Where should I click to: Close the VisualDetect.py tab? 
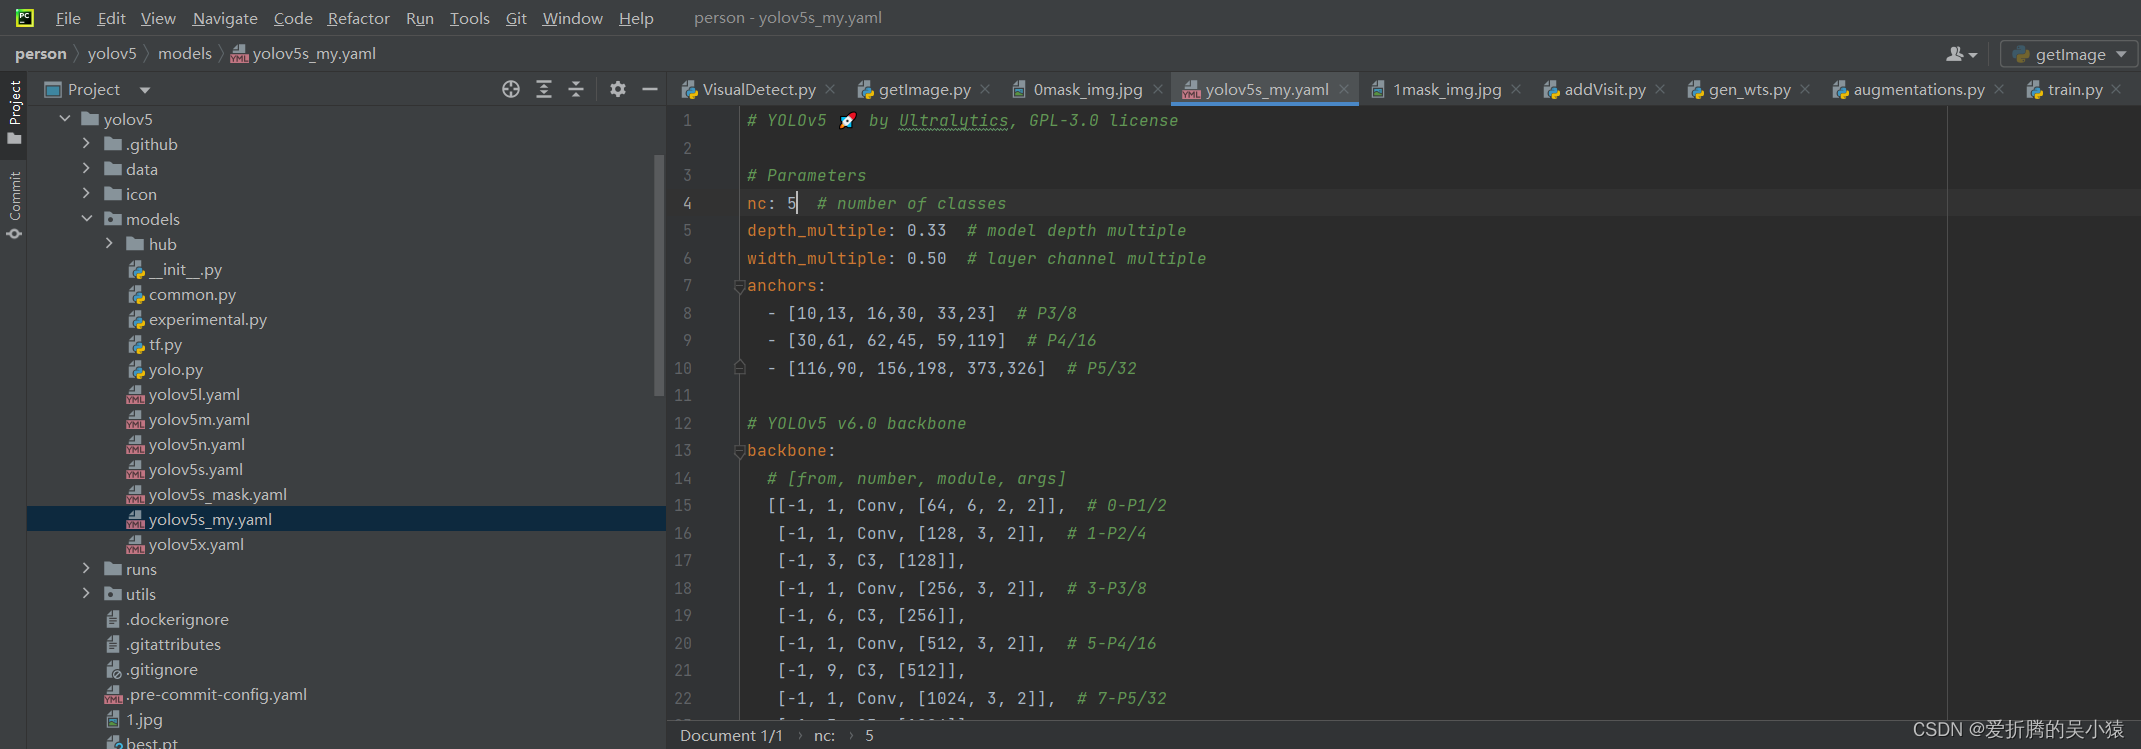click(830, 89)
